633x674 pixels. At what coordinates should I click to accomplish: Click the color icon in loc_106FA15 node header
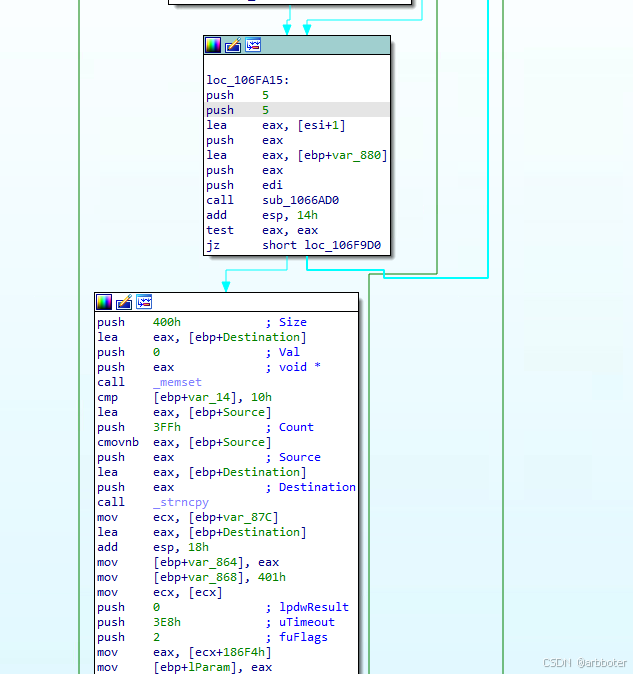(x=213, y=45)
